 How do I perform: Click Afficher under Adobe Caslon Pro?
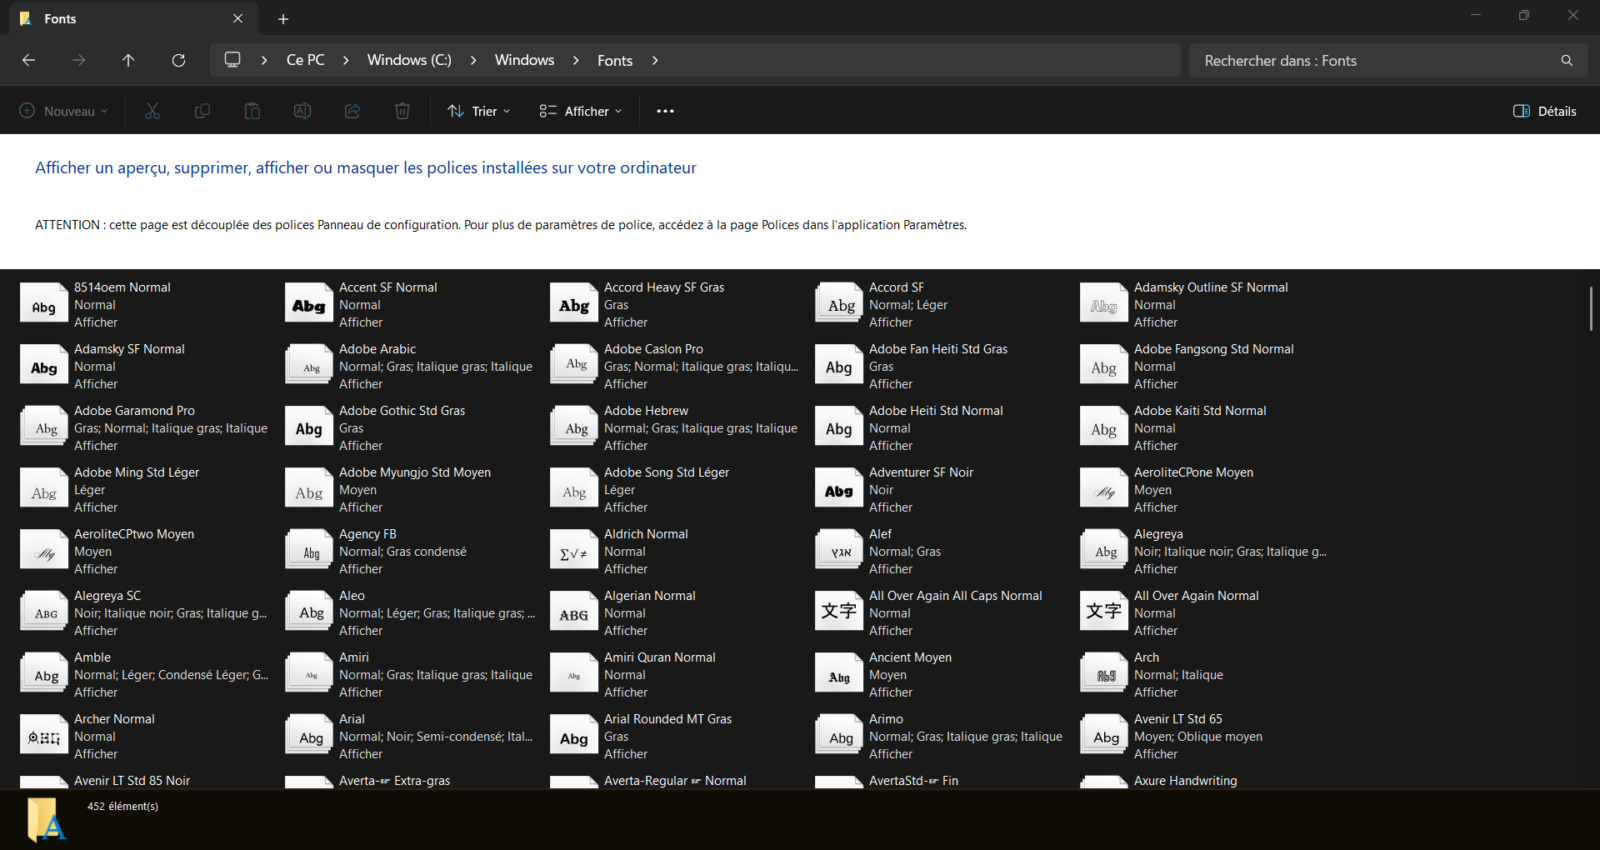point(626,384)
